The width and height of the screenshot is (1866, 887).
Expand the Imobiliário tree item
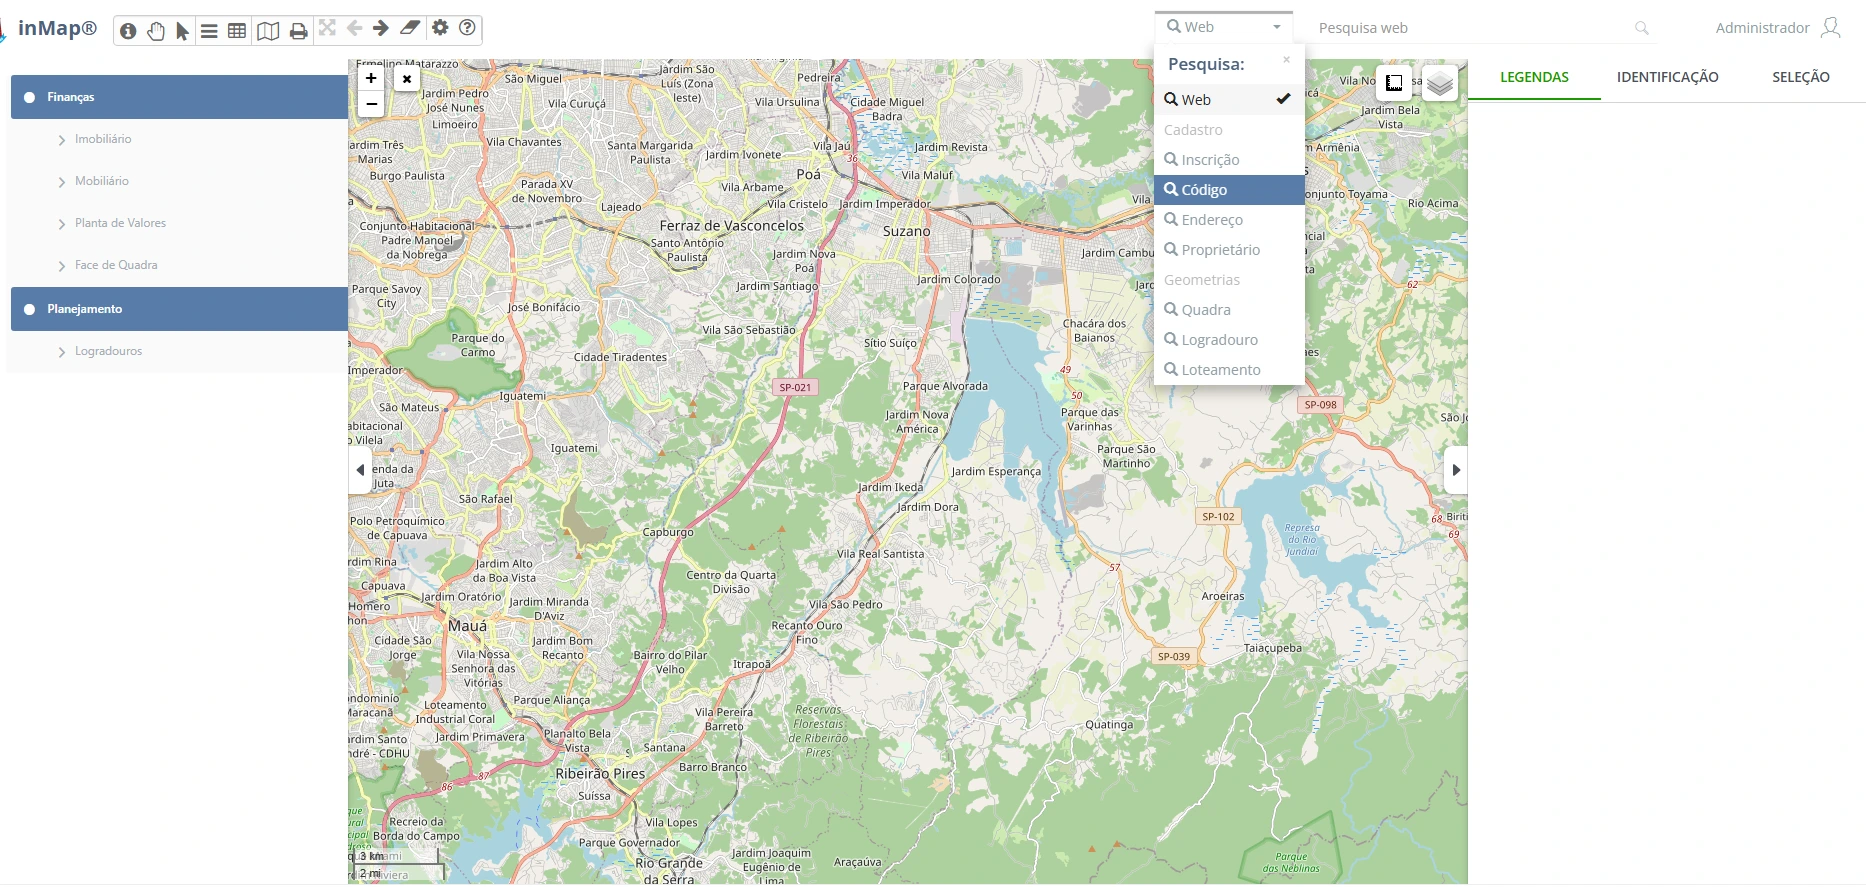62,140
